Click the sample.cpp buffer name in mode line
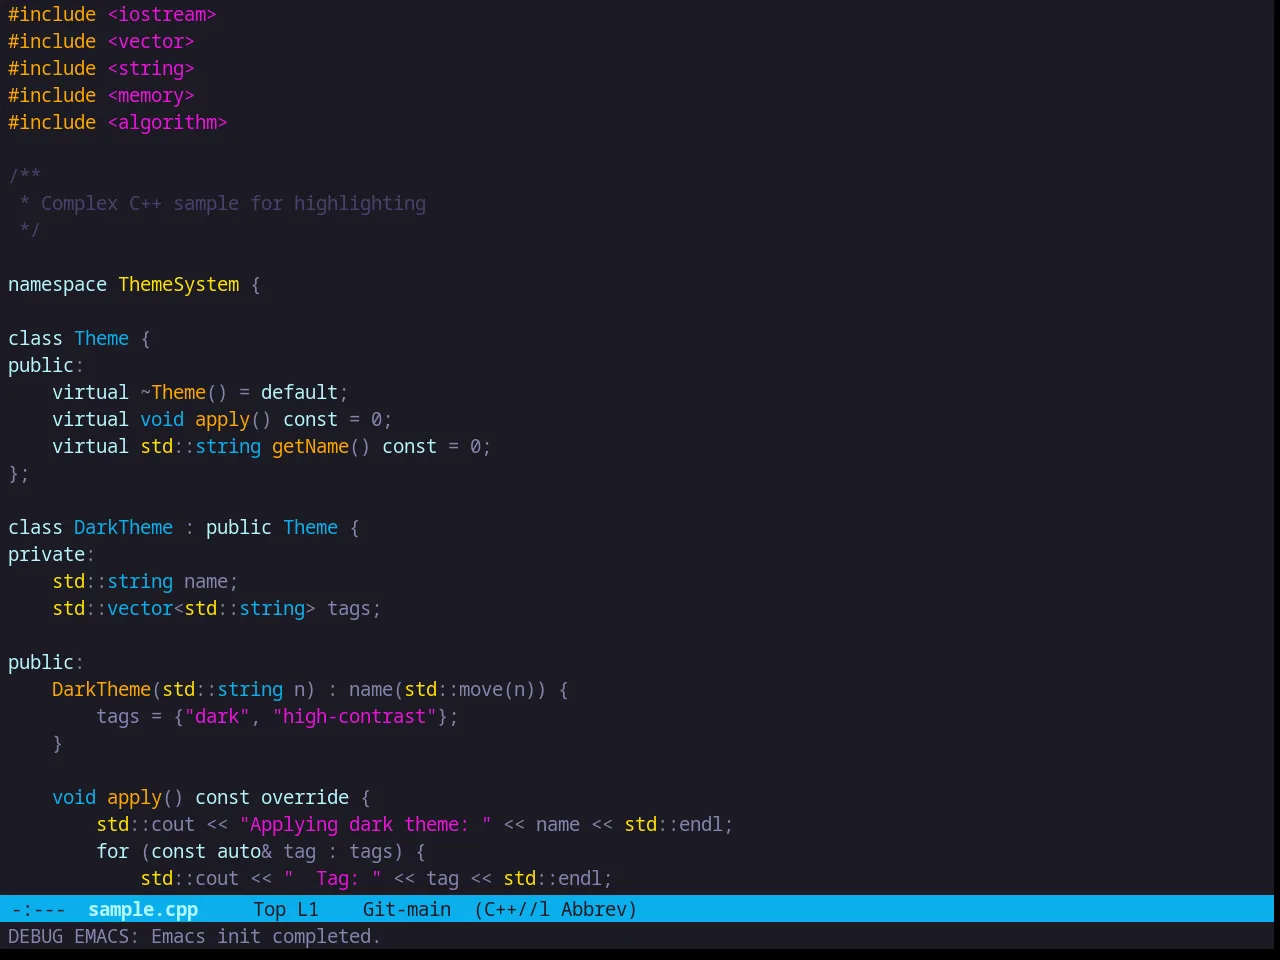Viewport: 1280px width, 960px height. pyautogui.click(x=143, y=909)
